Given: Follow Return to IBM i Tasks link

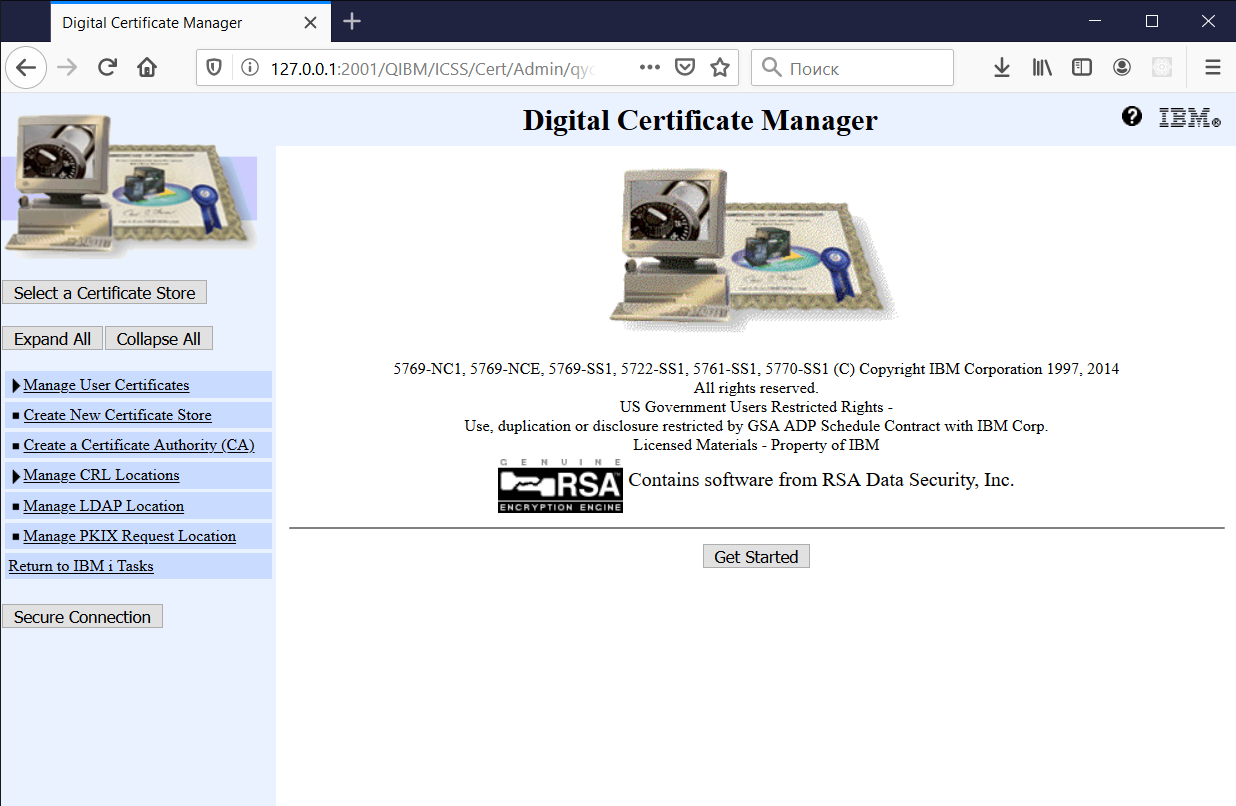Looking at the screenshot, I should (81, 566).
